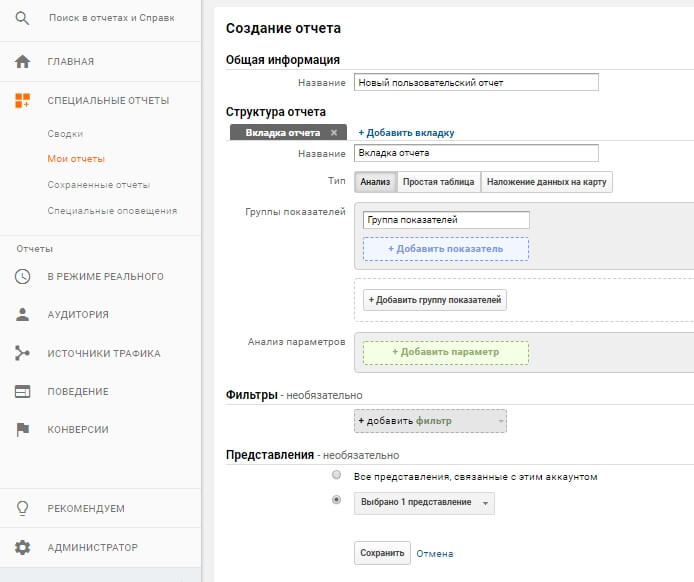694x582 pixels.
Task: Open the Администратор gear icon
Action: pyautogui.click(x=22, y=547)
